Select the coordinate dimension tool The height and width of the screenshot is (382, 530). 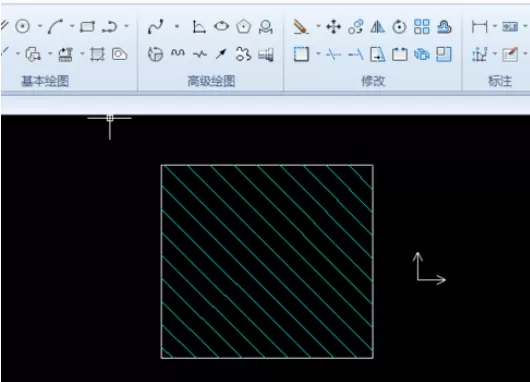[x=480, y=54]
